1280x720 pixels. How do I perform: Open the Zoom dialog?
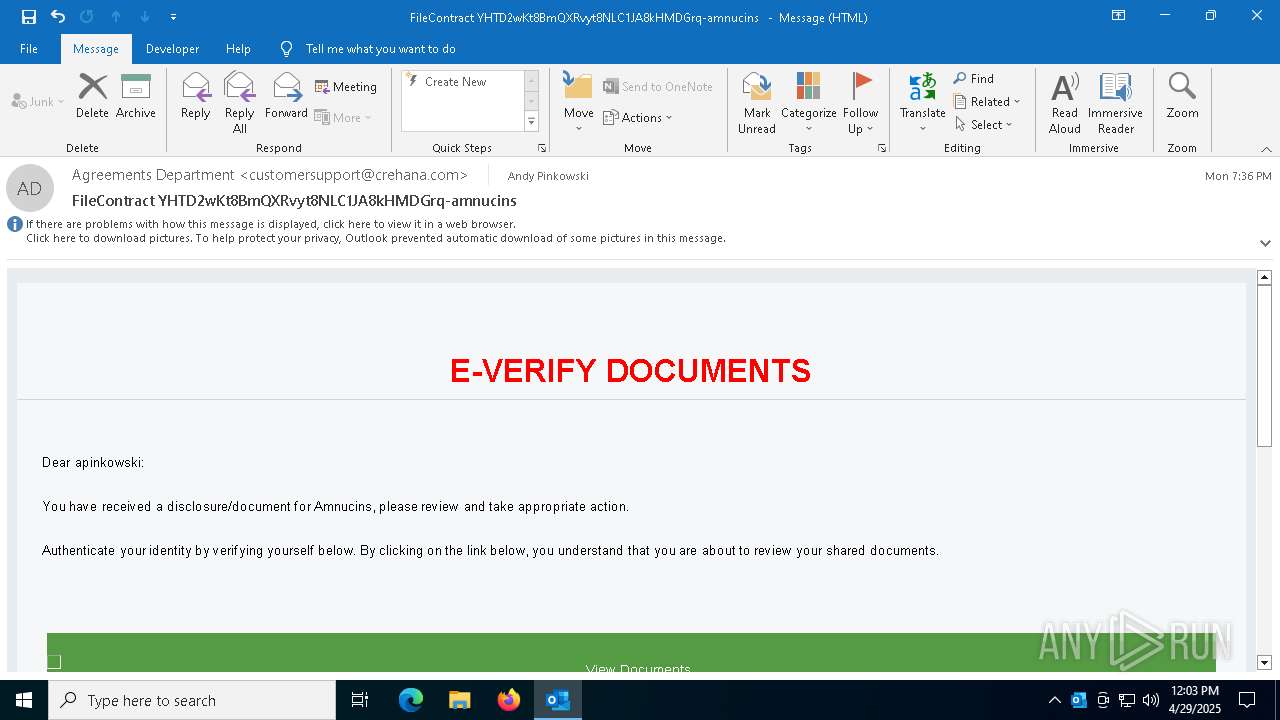(1182, 96)
